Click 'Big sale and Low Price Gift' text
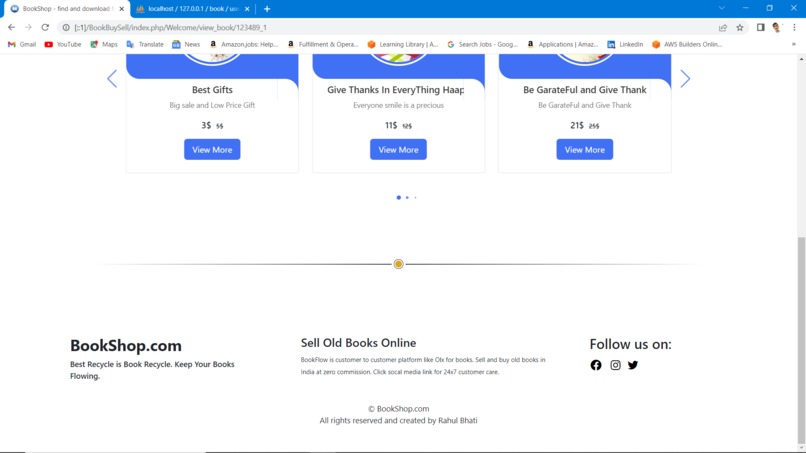Viewport: 806px width, 453px height. pos(212,105)
